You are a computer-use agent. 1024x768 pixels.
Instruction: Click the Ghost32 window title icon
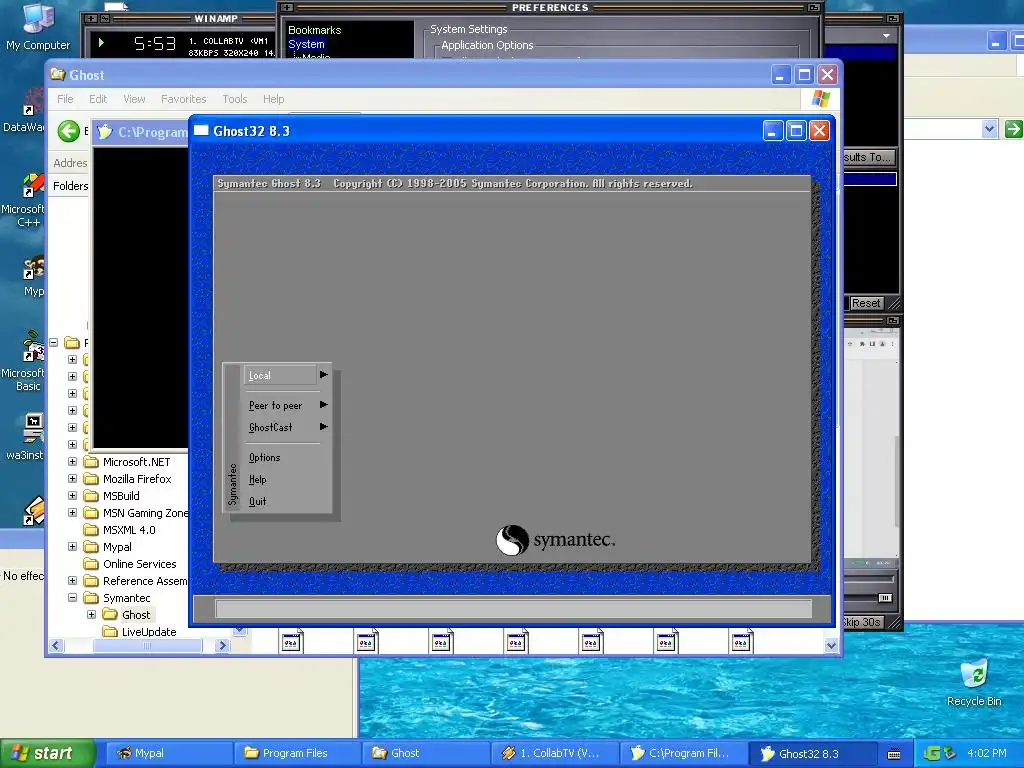(x=201, y=131)
